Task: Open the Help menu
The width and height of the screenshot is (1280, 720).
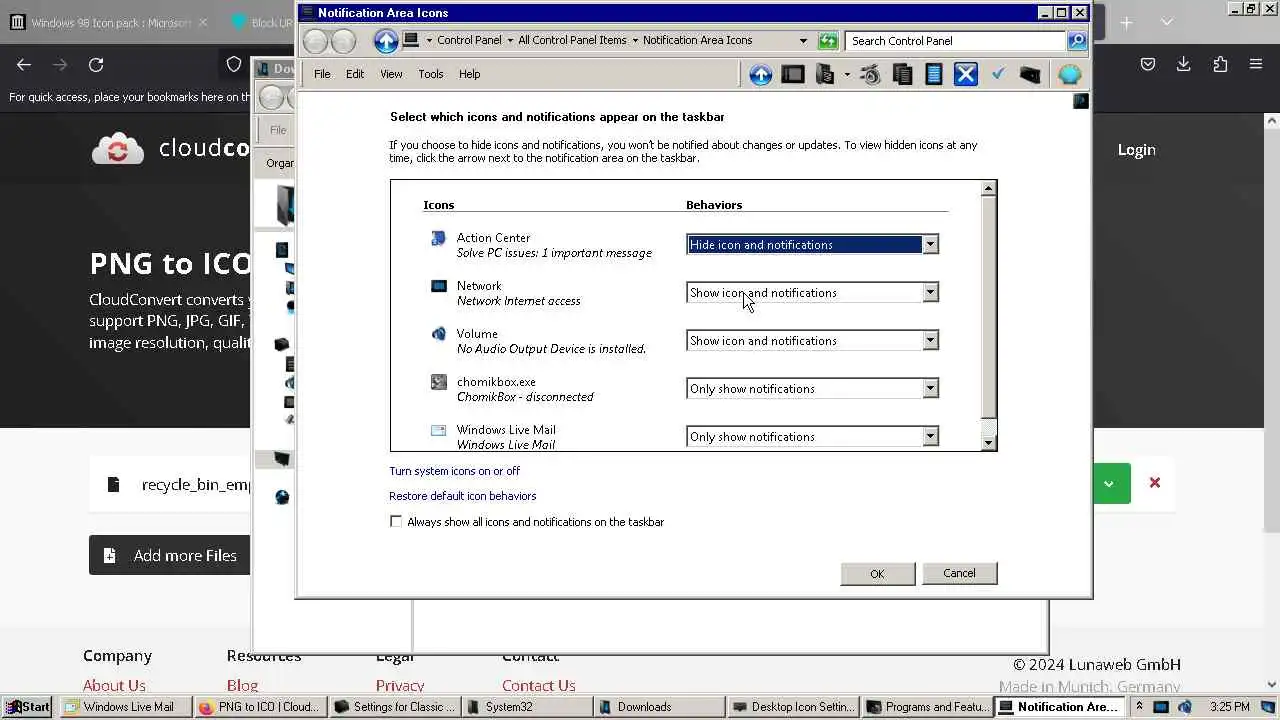Action: pos(470,74)
